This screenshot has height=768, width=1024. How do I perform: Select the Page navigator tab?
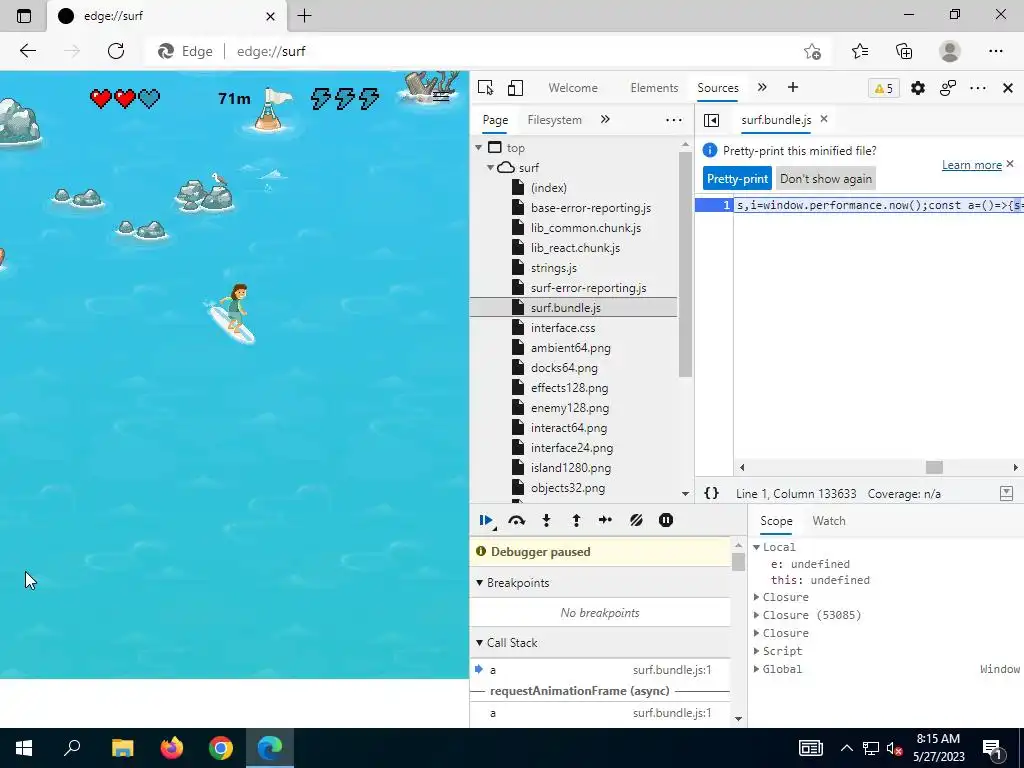tap(495, 120)
